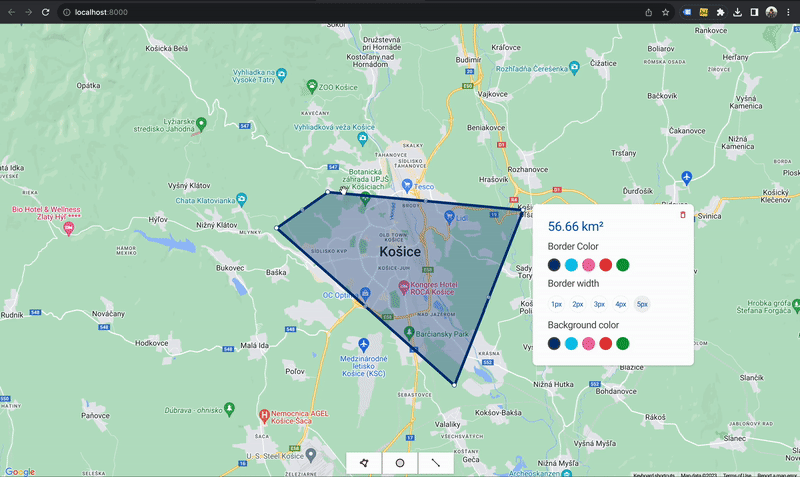The width and height of the screenshot is (800, 477).
Task: Delete the polygon with the trash icon
Action: click(683, 215)
